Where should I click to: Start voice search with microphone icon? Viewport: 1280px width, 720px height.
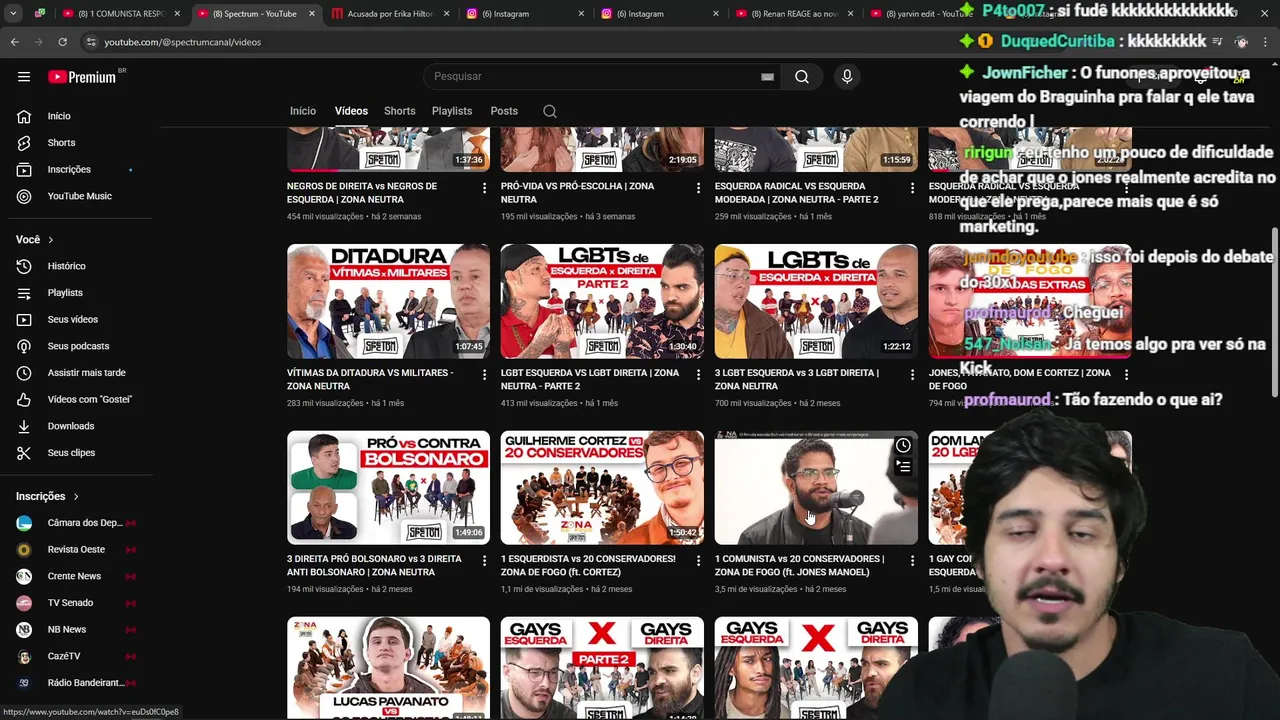pos(847,77)
